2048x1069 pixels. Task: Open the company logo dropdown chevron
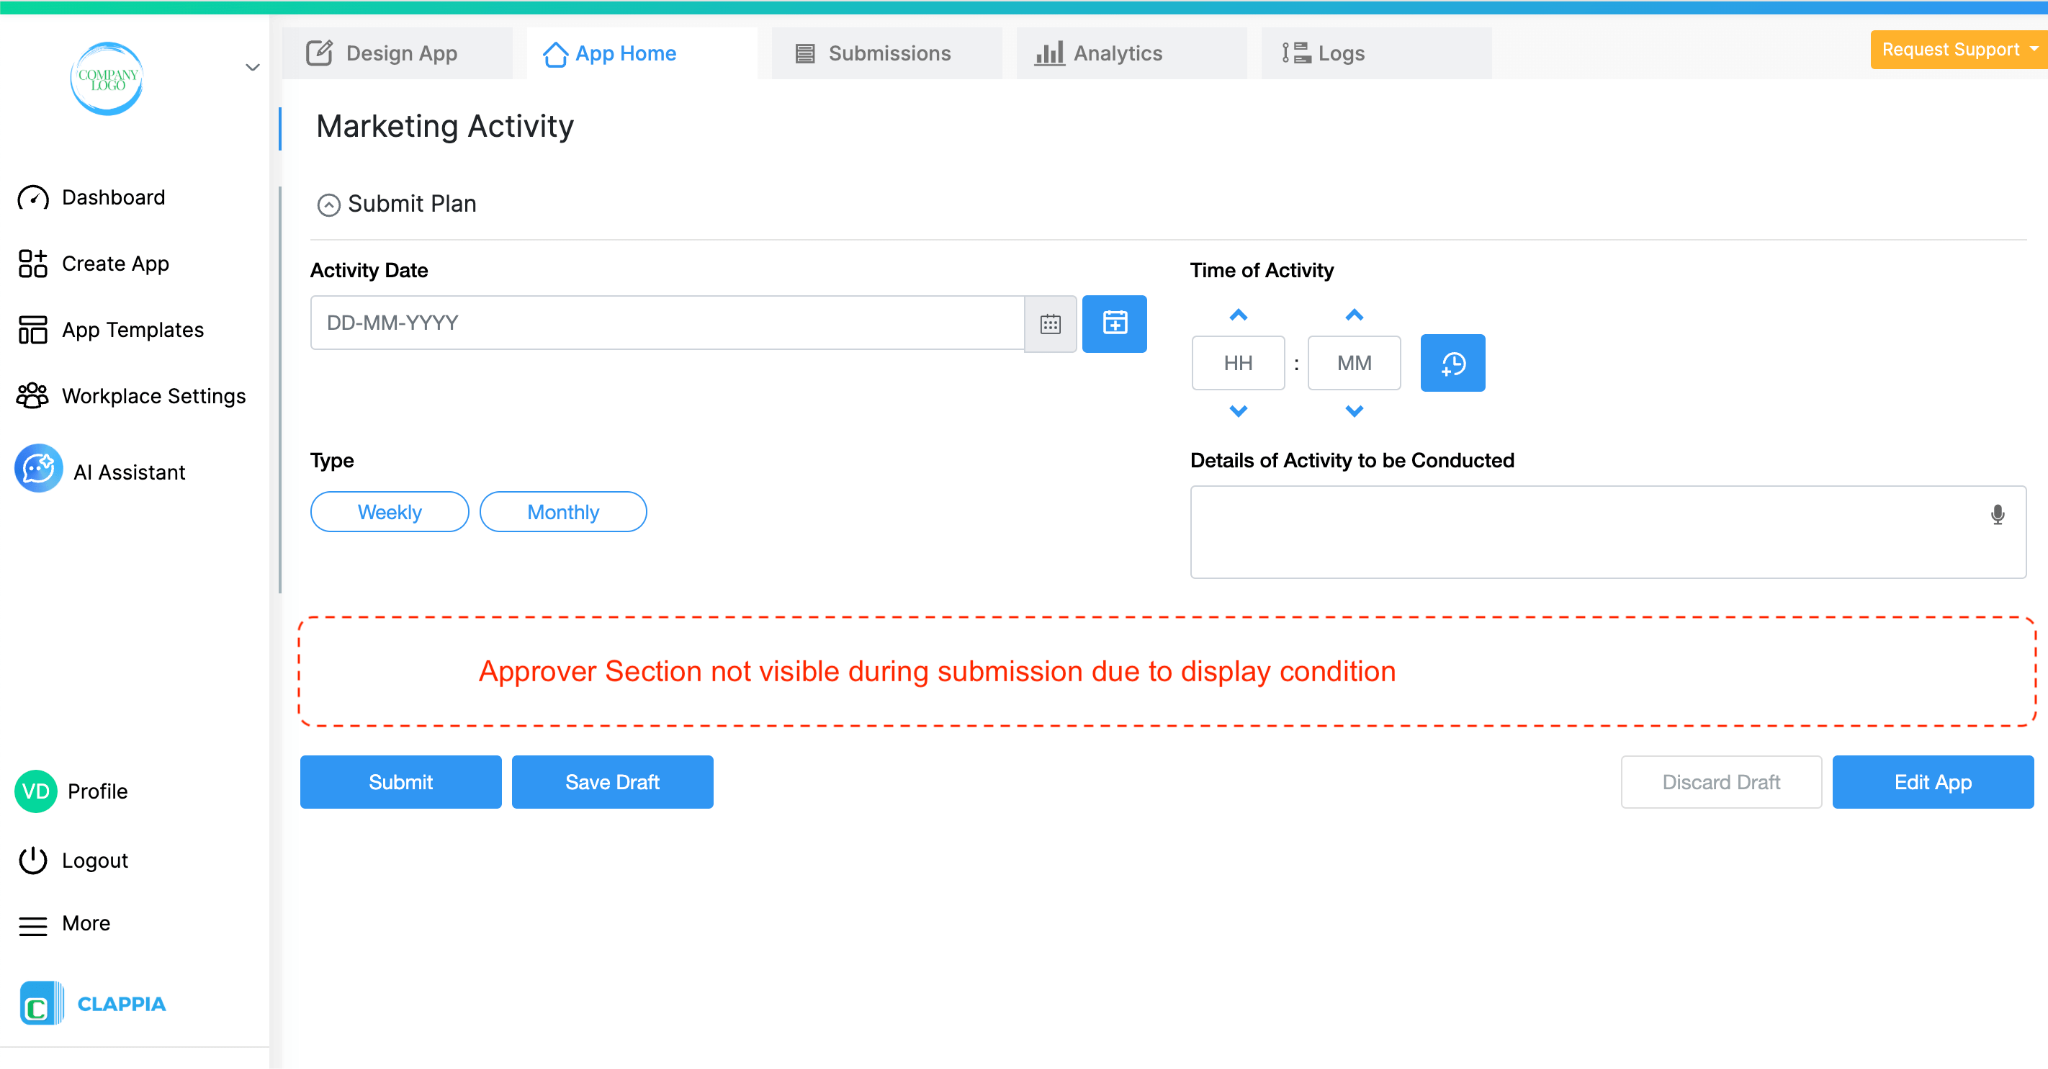[x=251, y=67]
